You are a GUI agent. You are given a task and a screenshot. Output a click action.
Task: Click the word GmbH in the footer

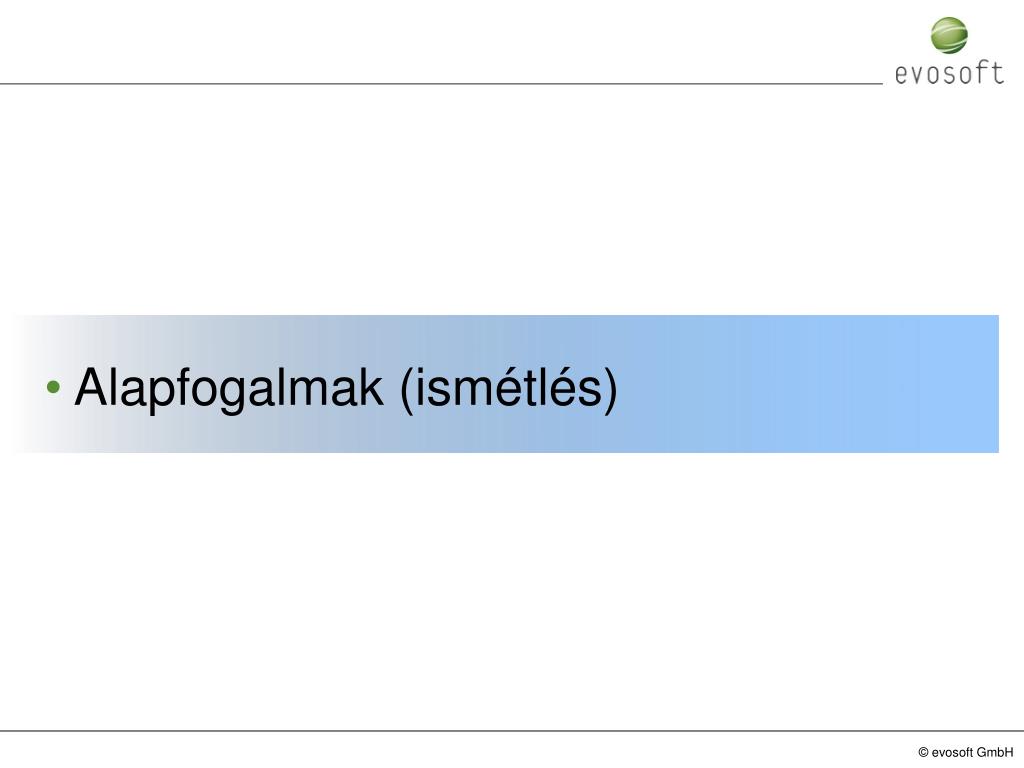pyautogui.click(x=995, y=752)
